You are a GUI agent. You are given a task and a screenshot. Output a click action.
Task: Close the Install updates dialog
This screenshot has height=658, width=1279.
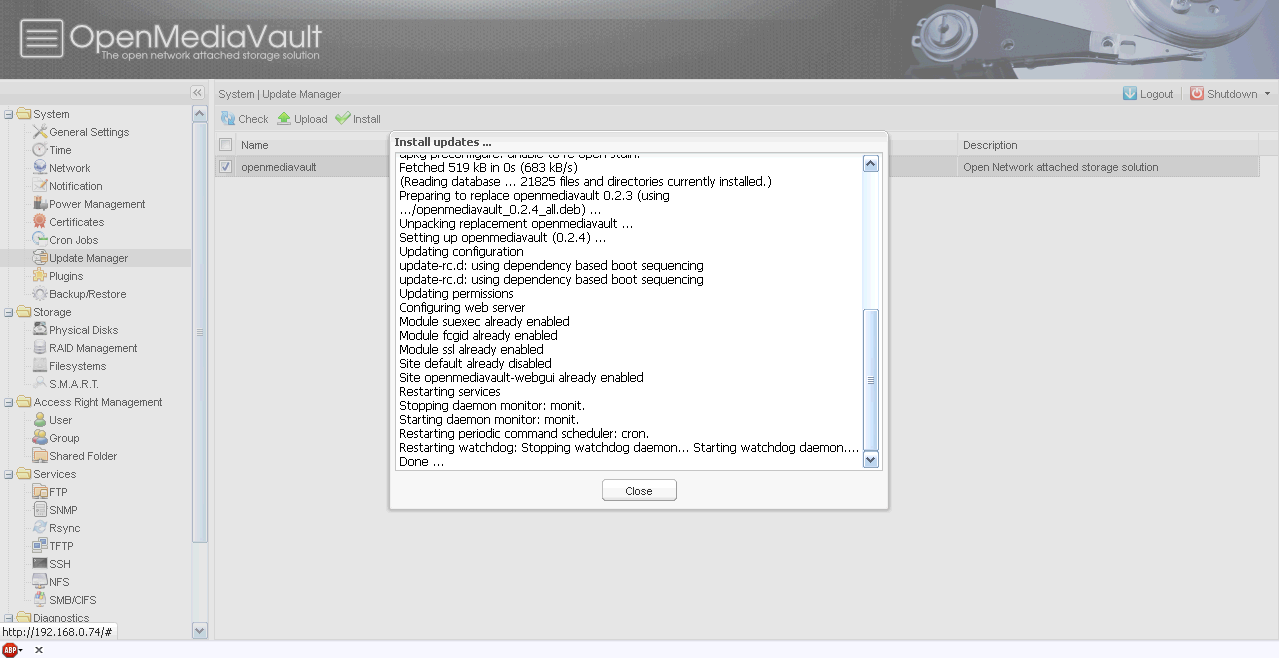639,491
